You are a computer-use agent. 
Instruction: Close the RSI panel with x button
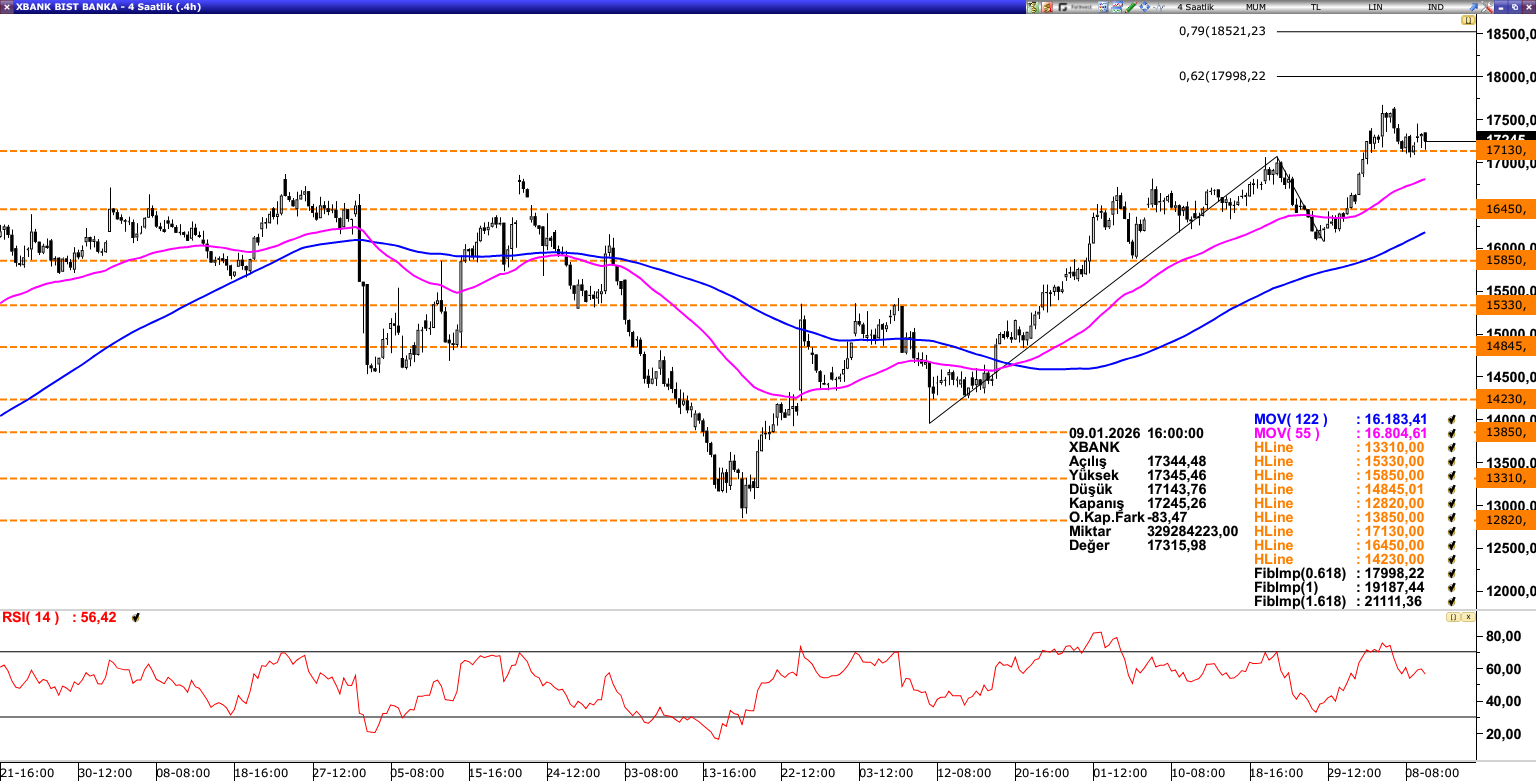pyautogui.click(x=1468, y=618)
